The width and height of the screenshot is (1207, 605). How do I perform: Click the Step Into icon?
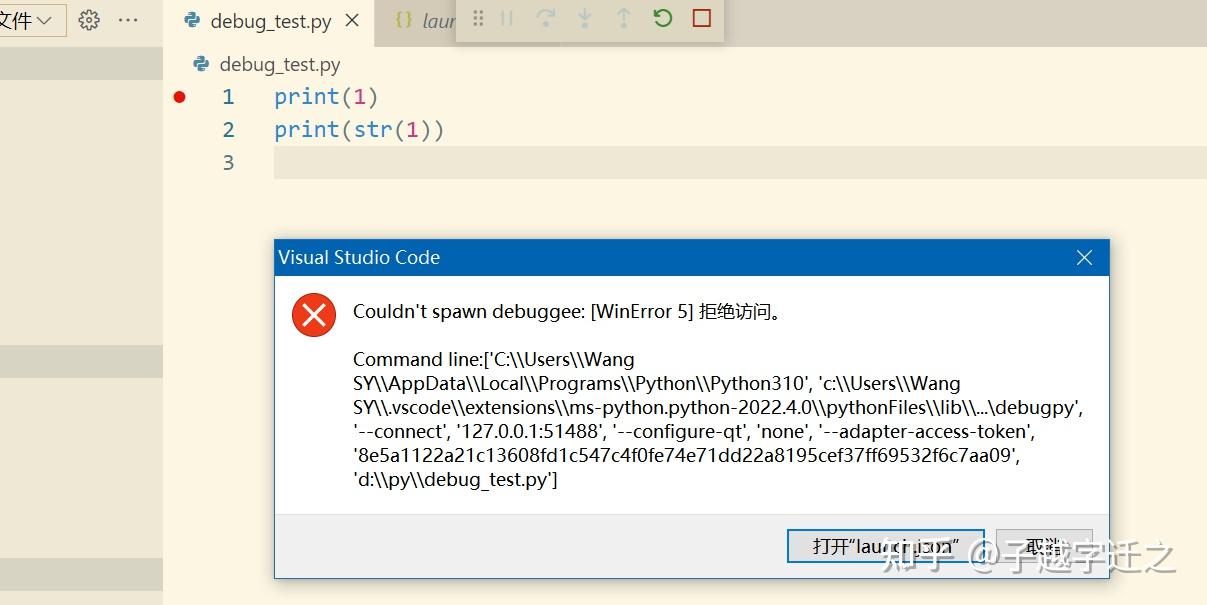coord(584,19)
